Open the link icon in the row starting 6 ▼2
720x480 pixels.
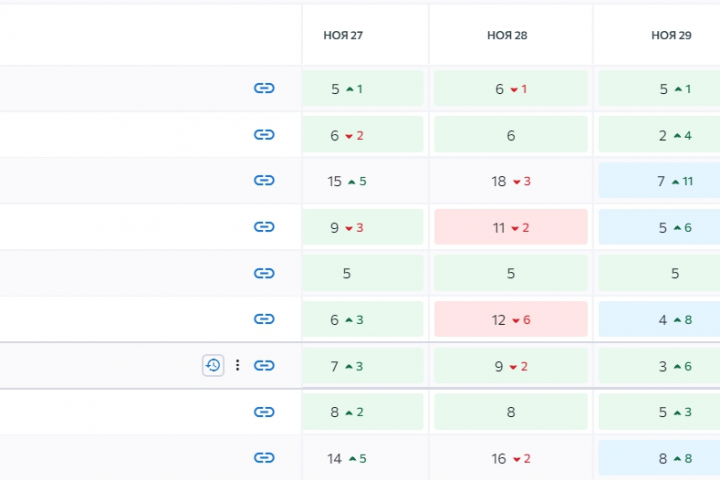pyautogui.click(x=264, y=135)
